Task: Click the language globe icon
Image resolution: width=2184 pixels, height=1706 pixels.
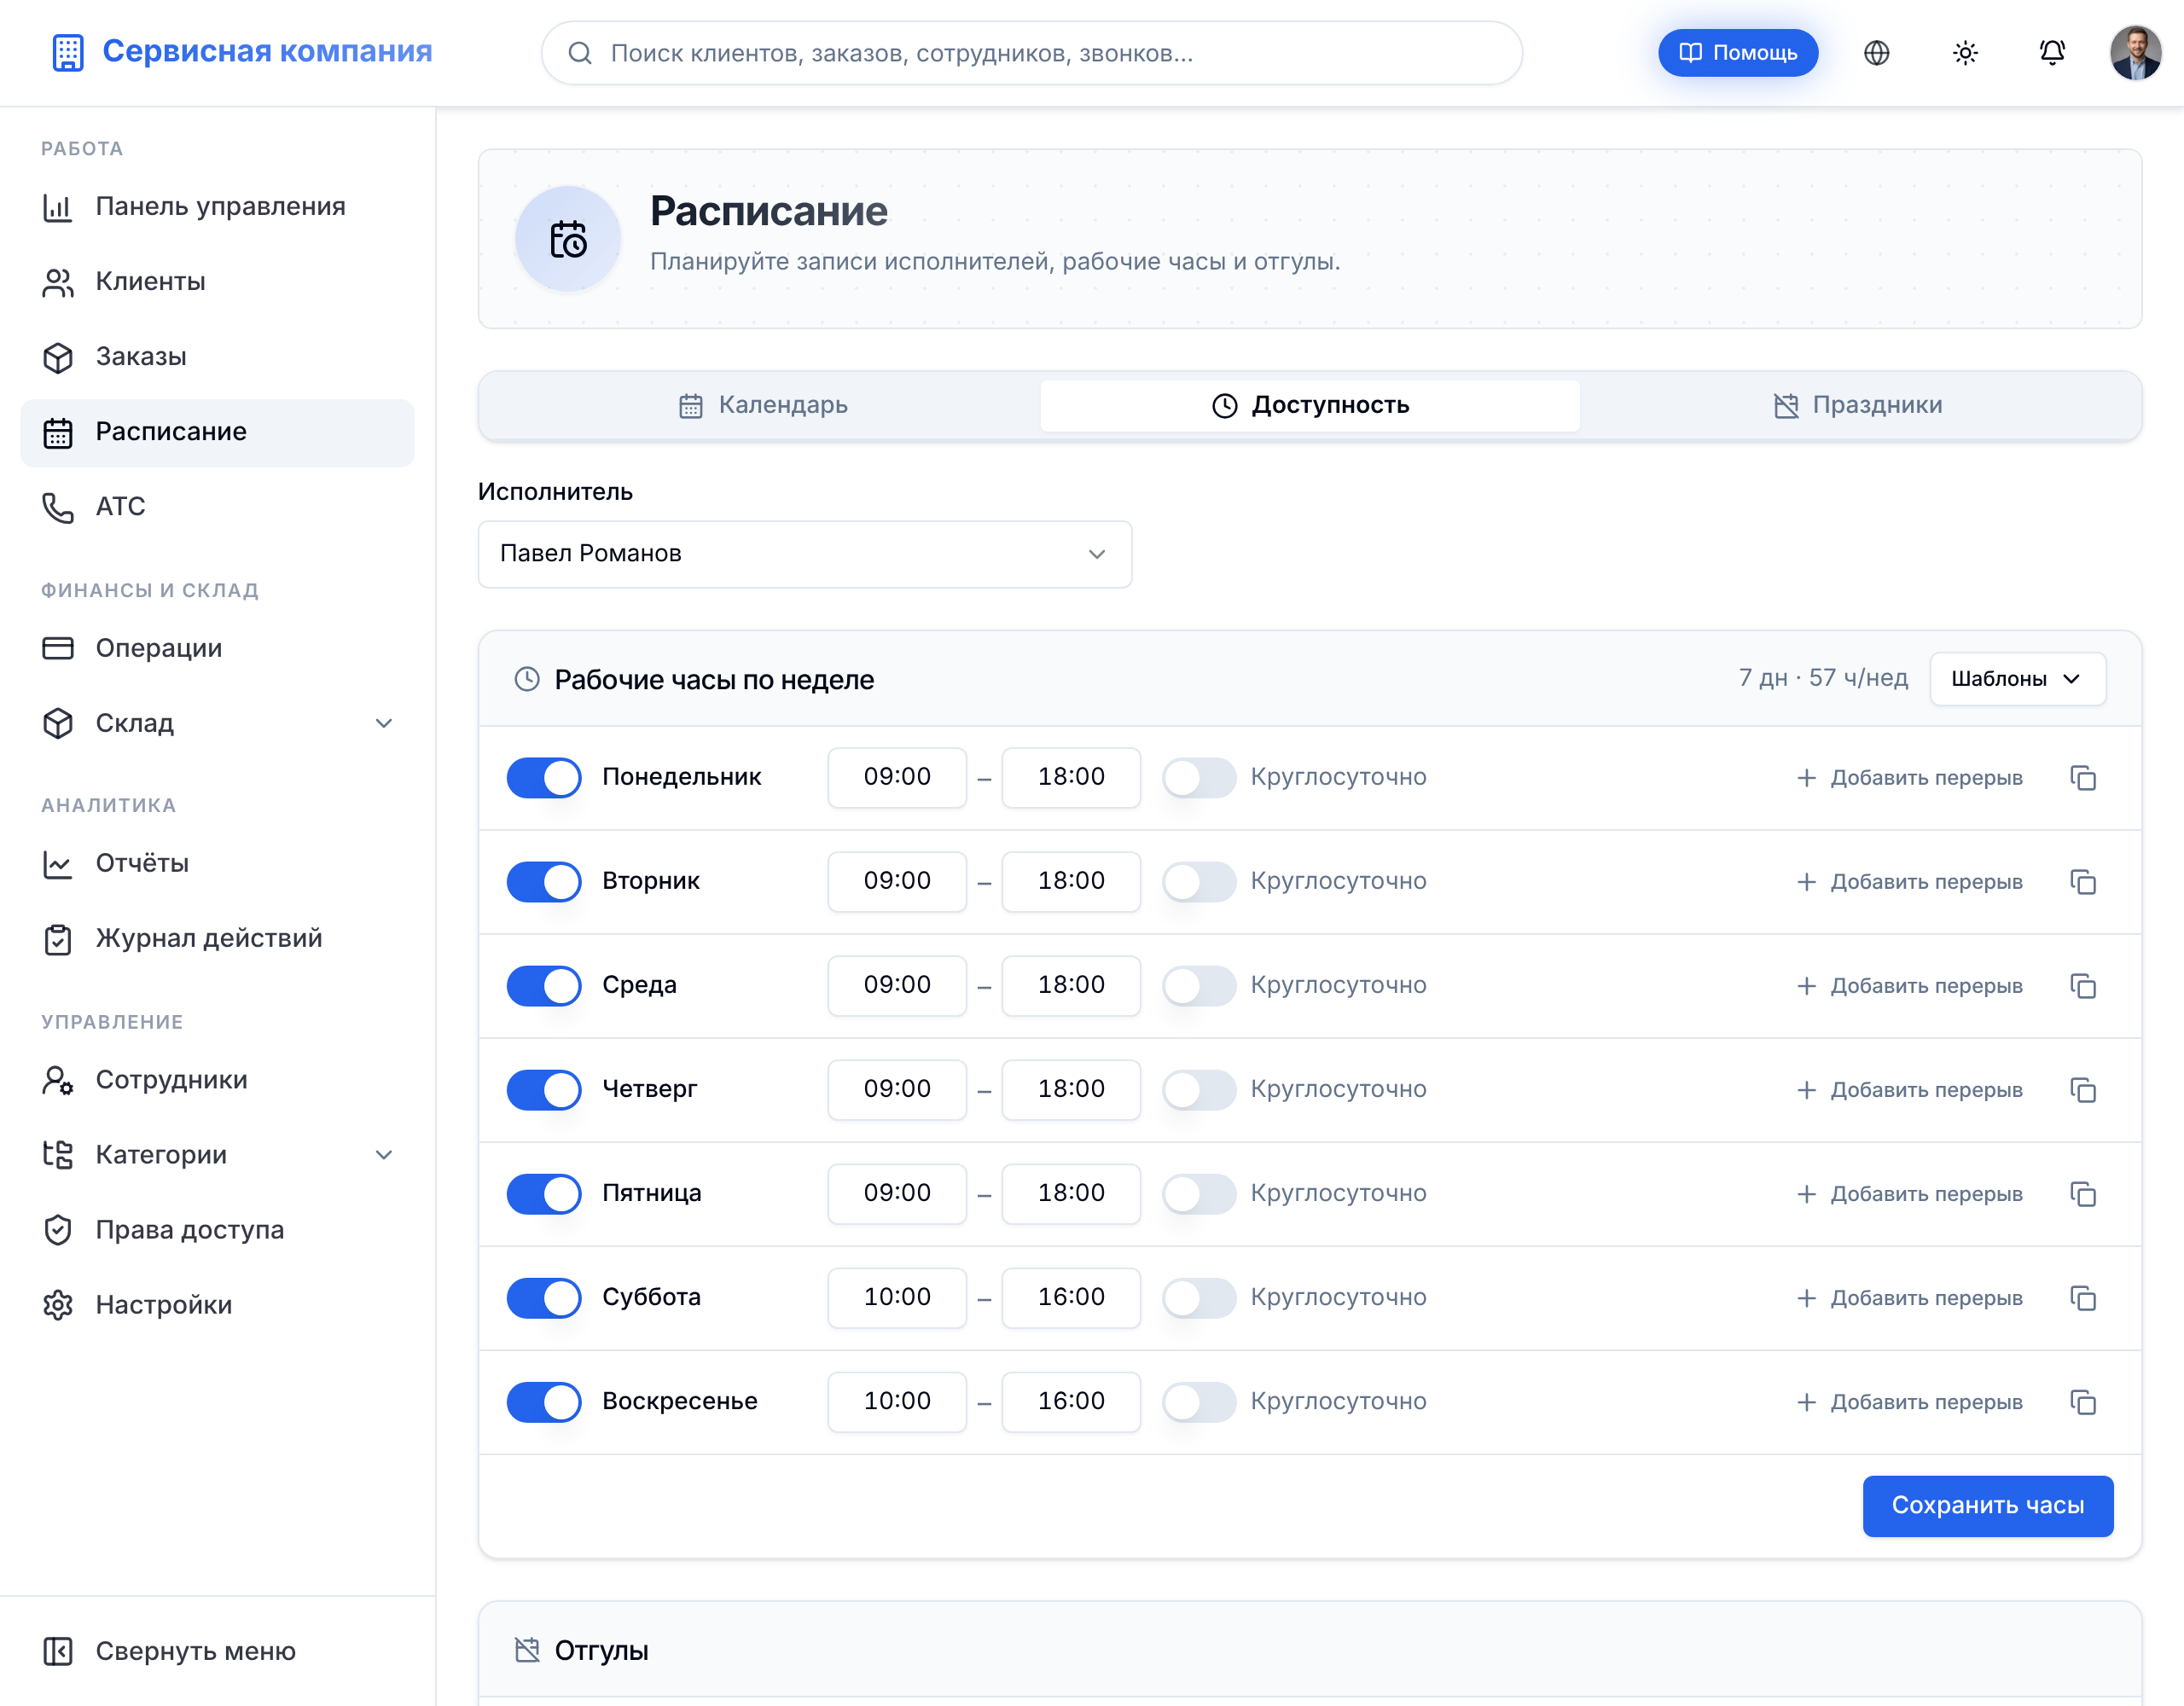Action: point(1876,53)
